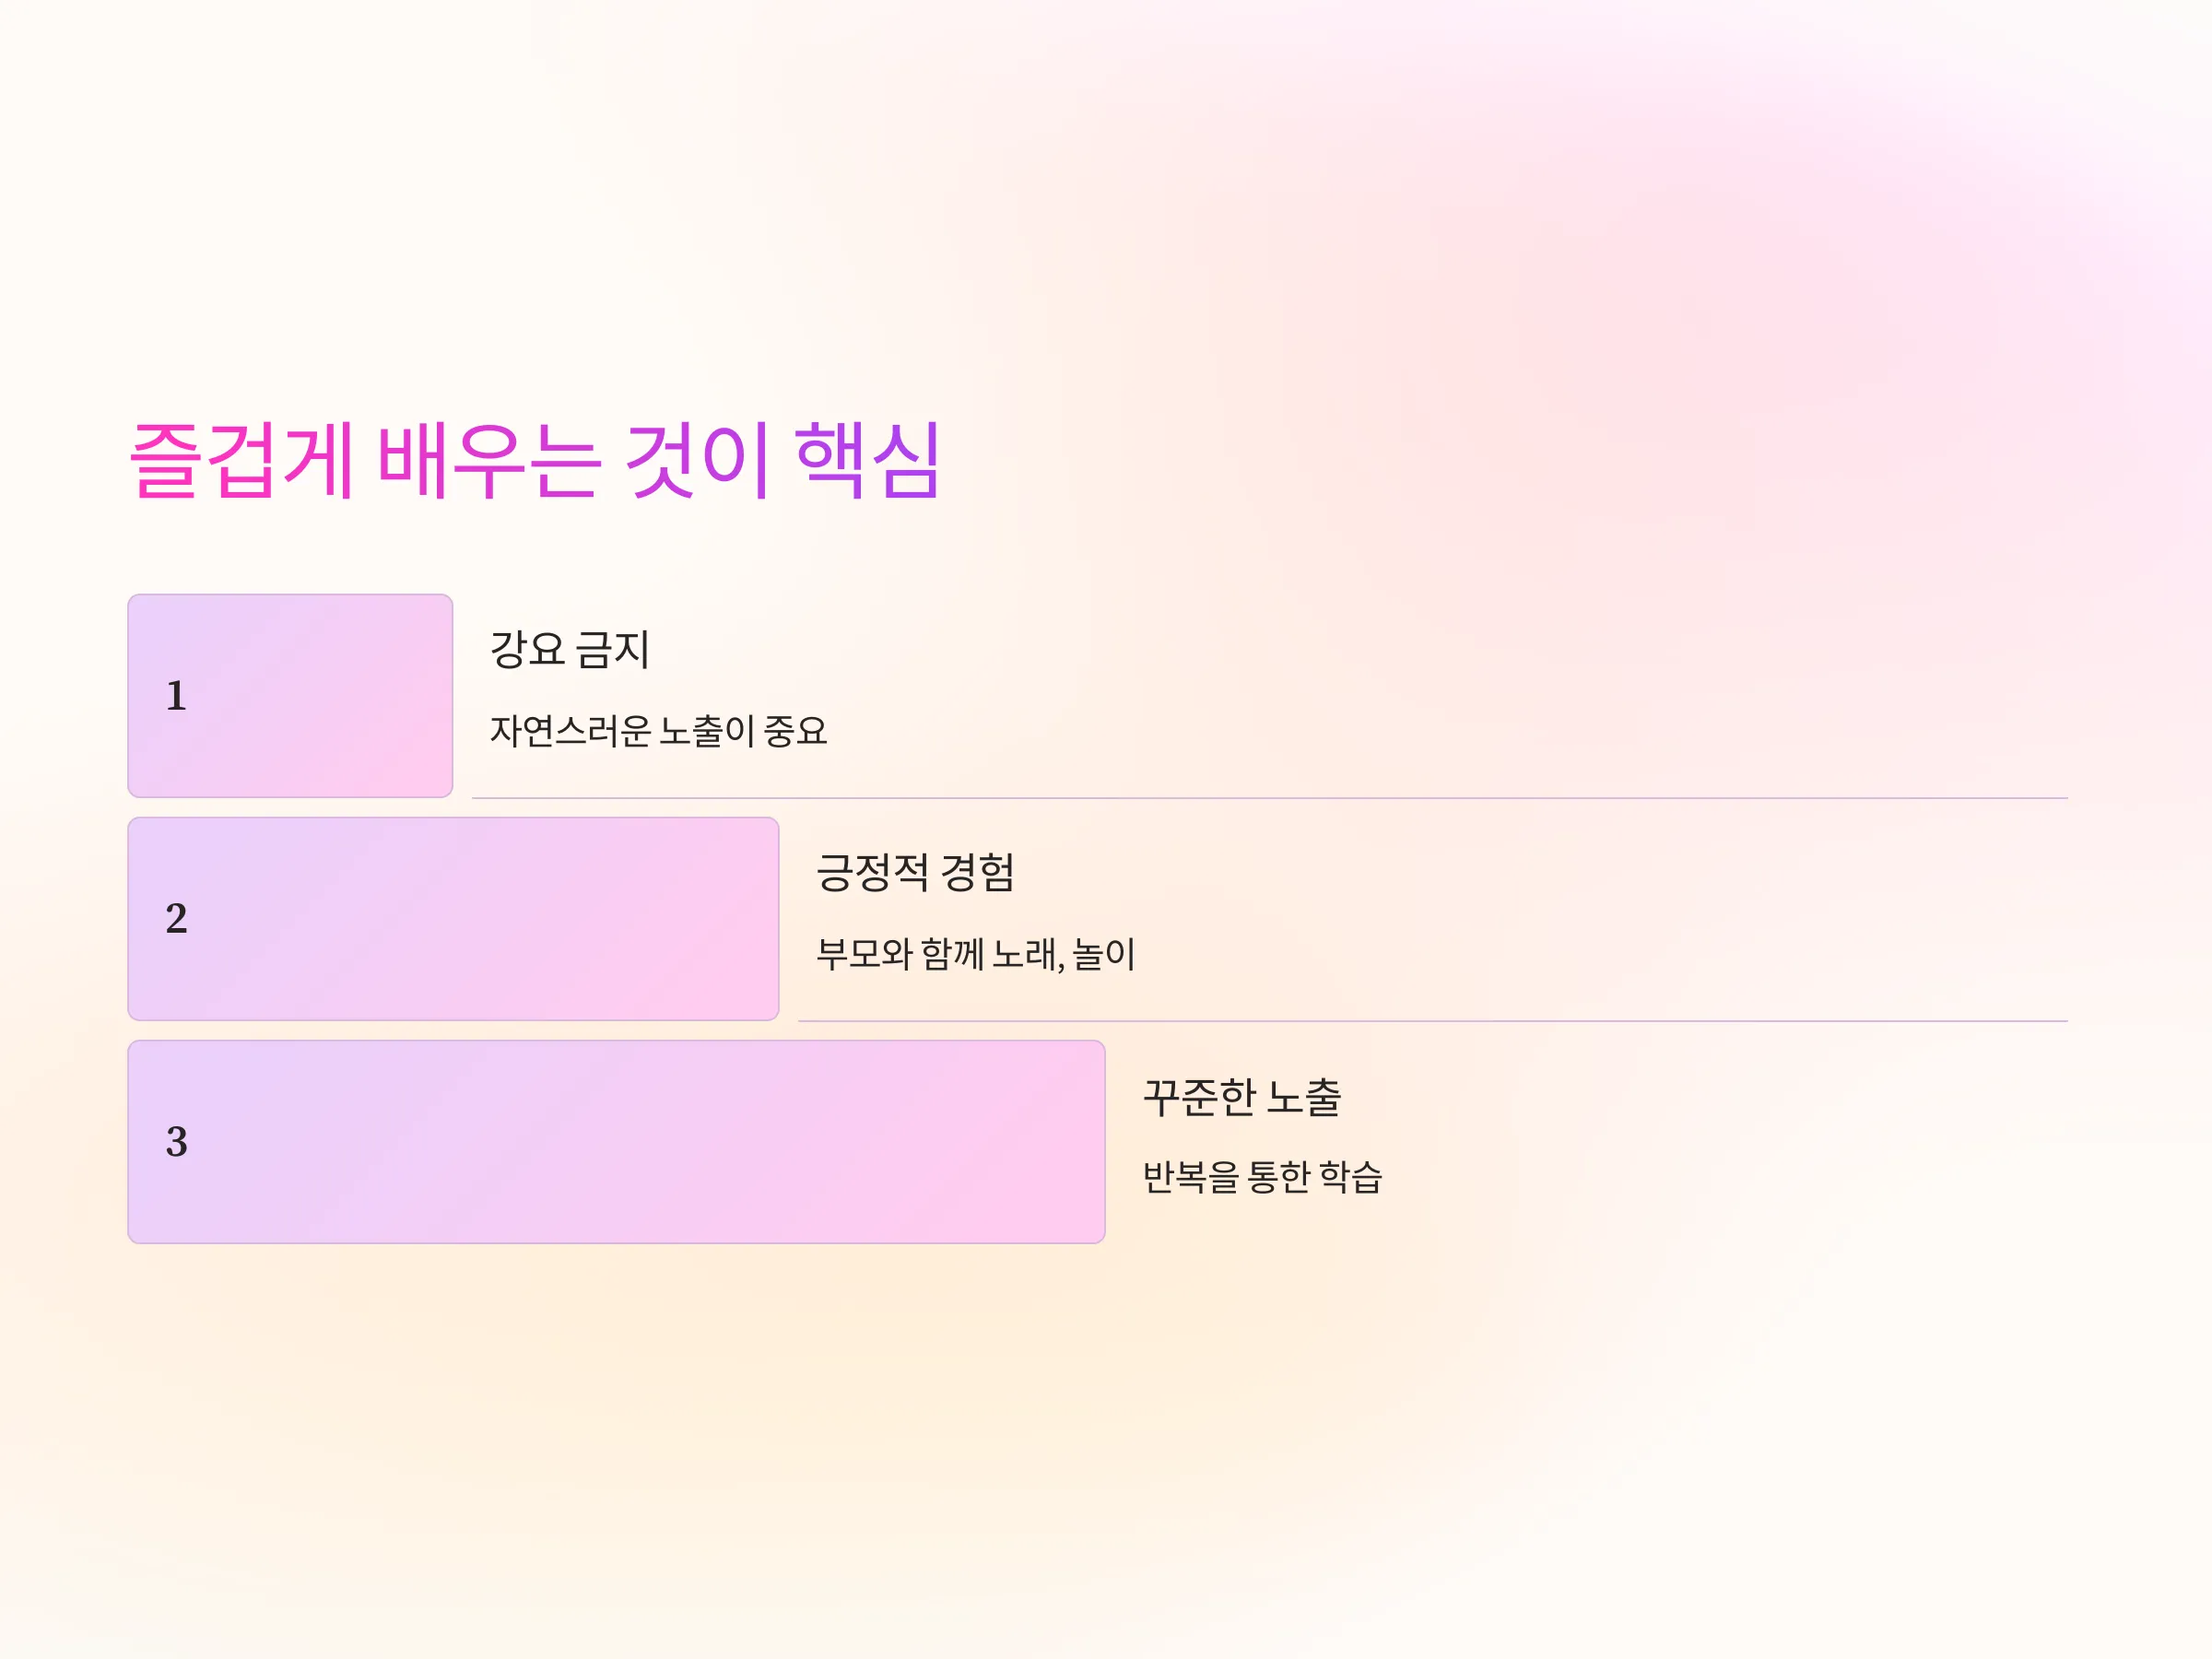The width and height of the screenshot is (2212, 1659).
Task: Click the number 3 label
Action: pos(177,1142)
